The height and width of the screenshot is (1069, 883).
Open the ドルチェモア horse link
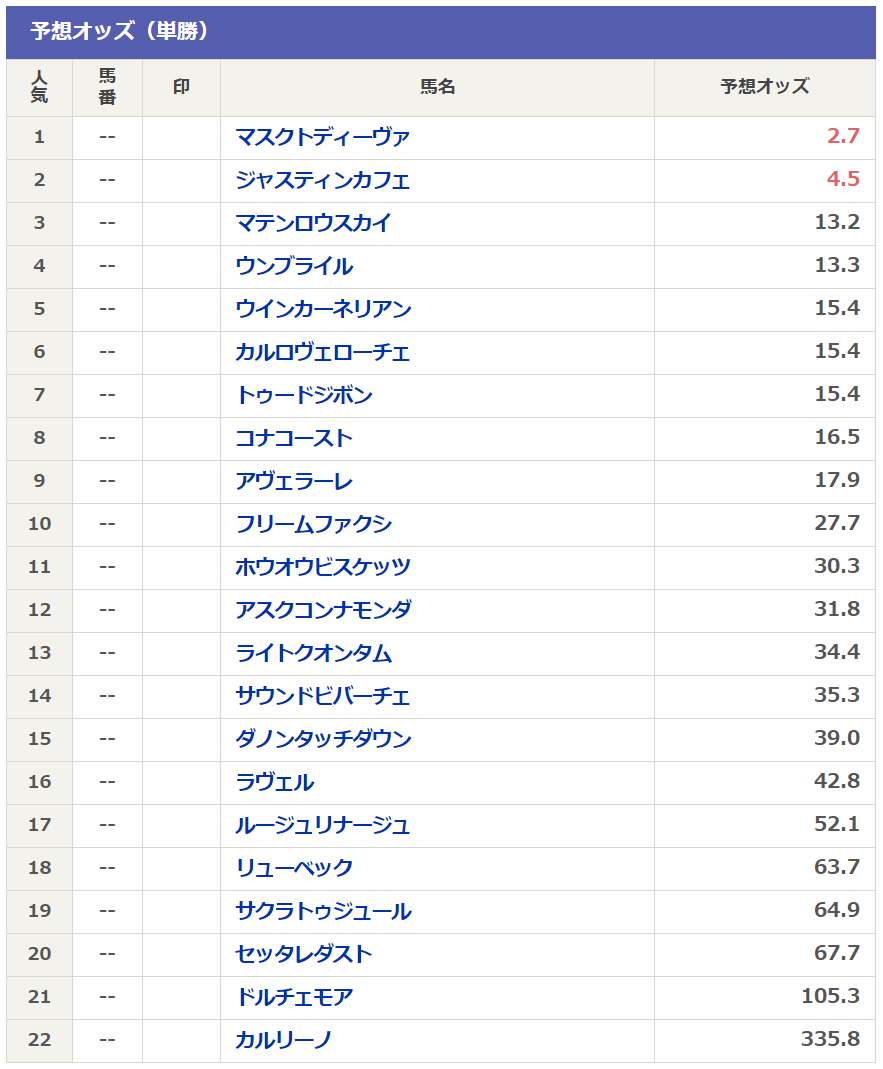tap(294, 996)
